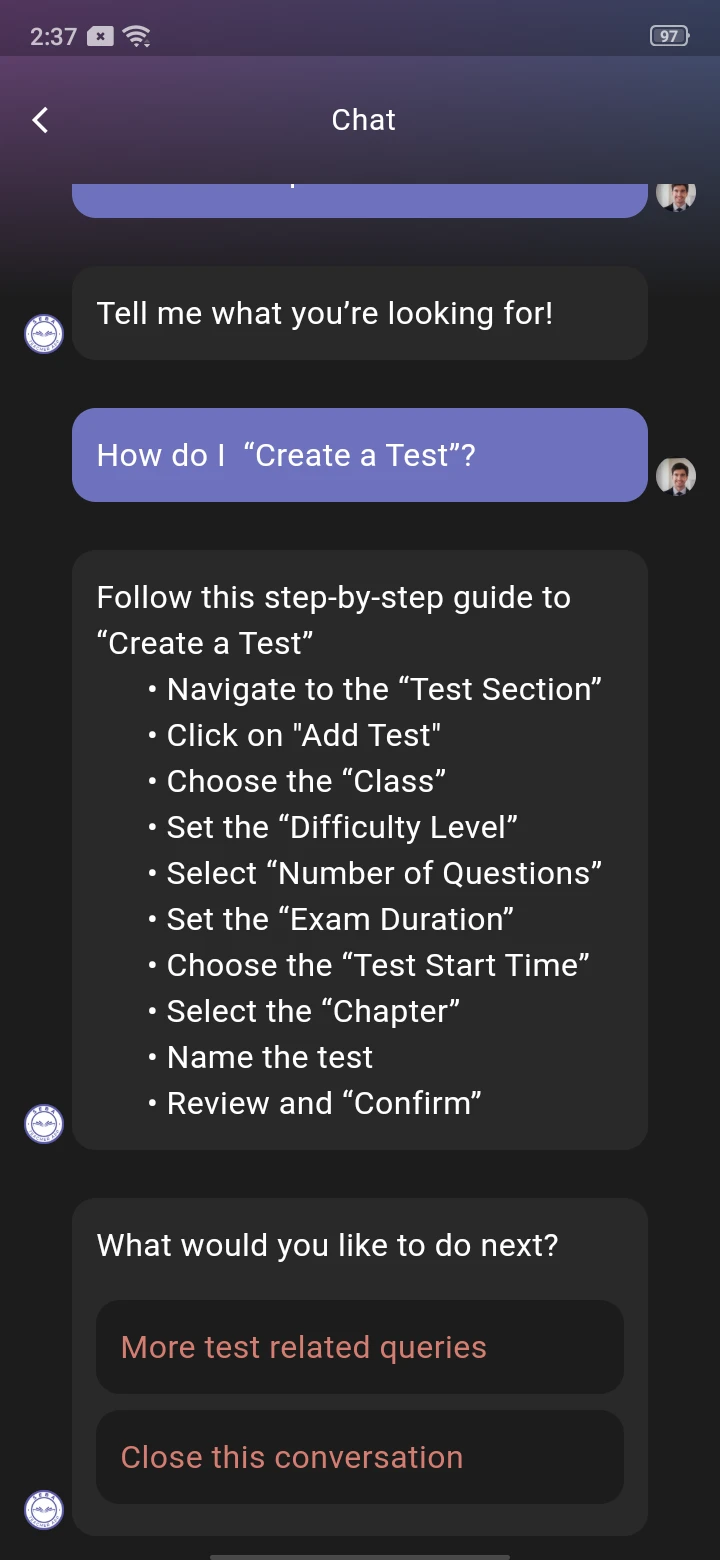Tap the battery indicator icon

tap(670, 36)
